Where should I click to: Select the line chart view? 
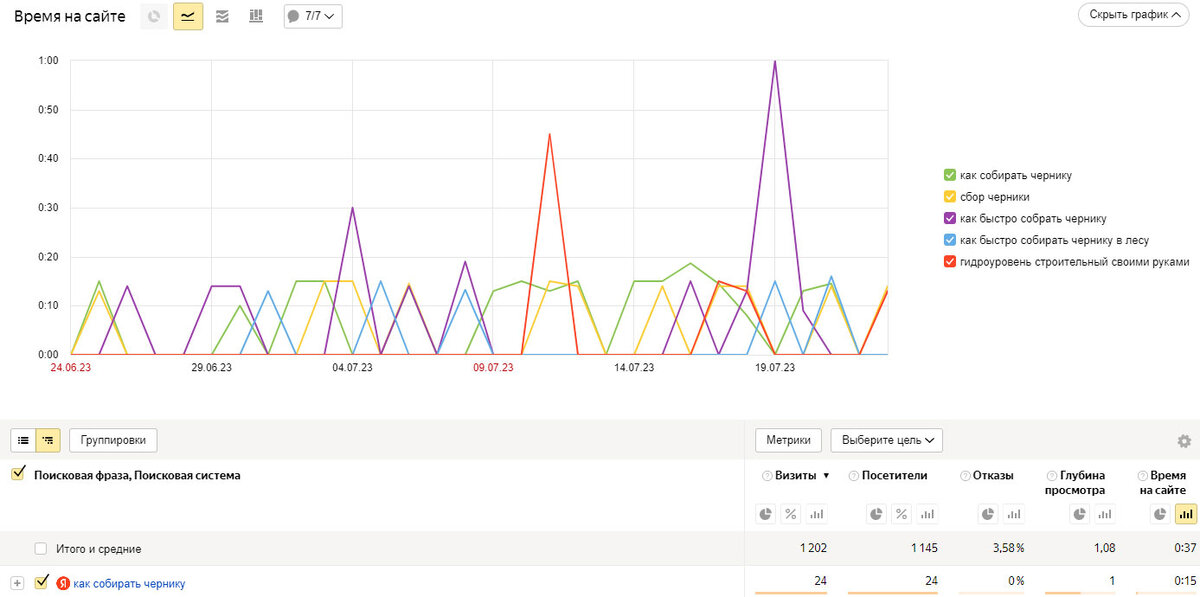pos(188,16)
